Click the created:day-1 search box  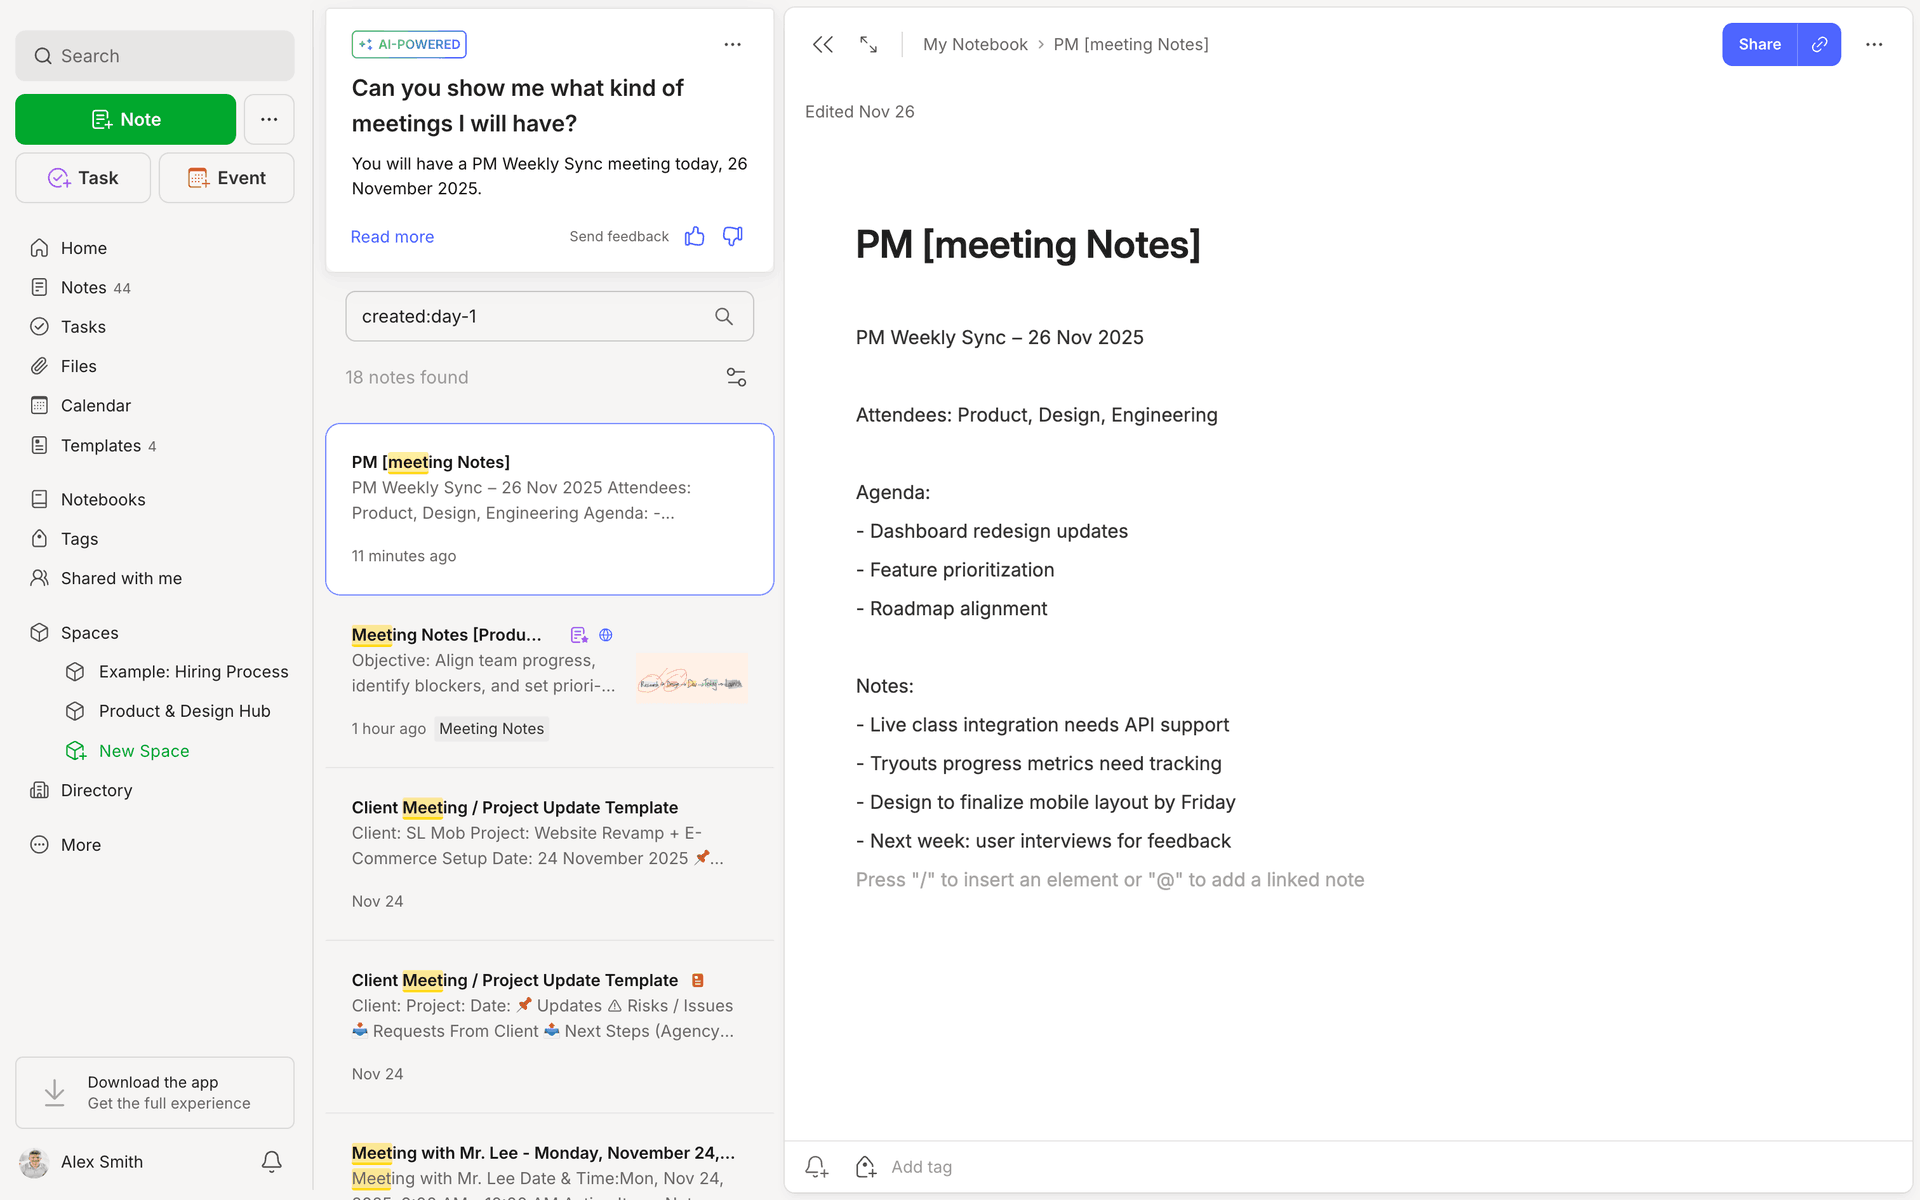549,316
